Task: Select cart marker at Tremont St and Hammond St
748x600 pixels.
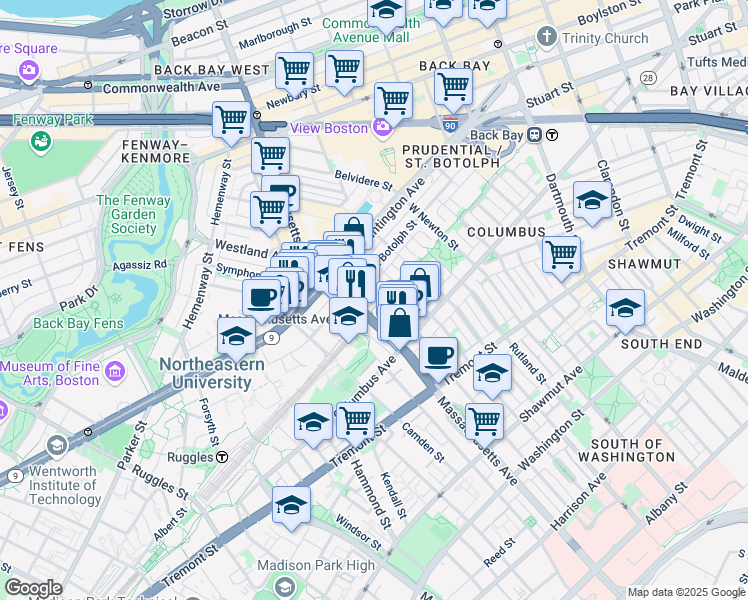Action: tap(355, 423)
